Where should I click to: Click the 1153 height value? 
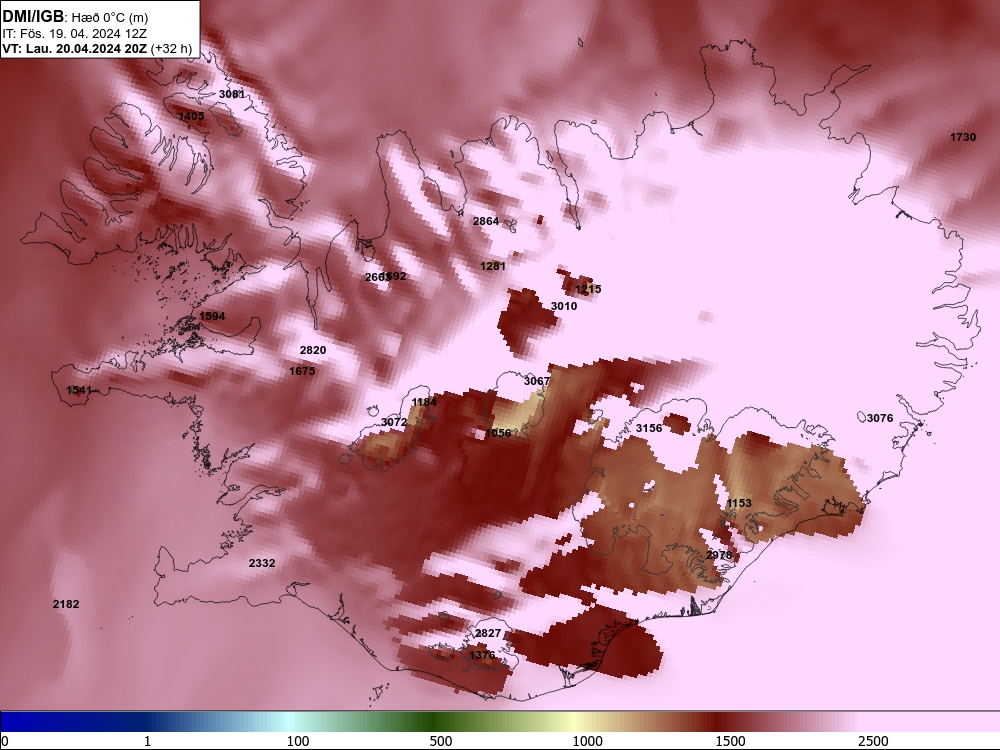pyautogui.click(x=739, y=503)
